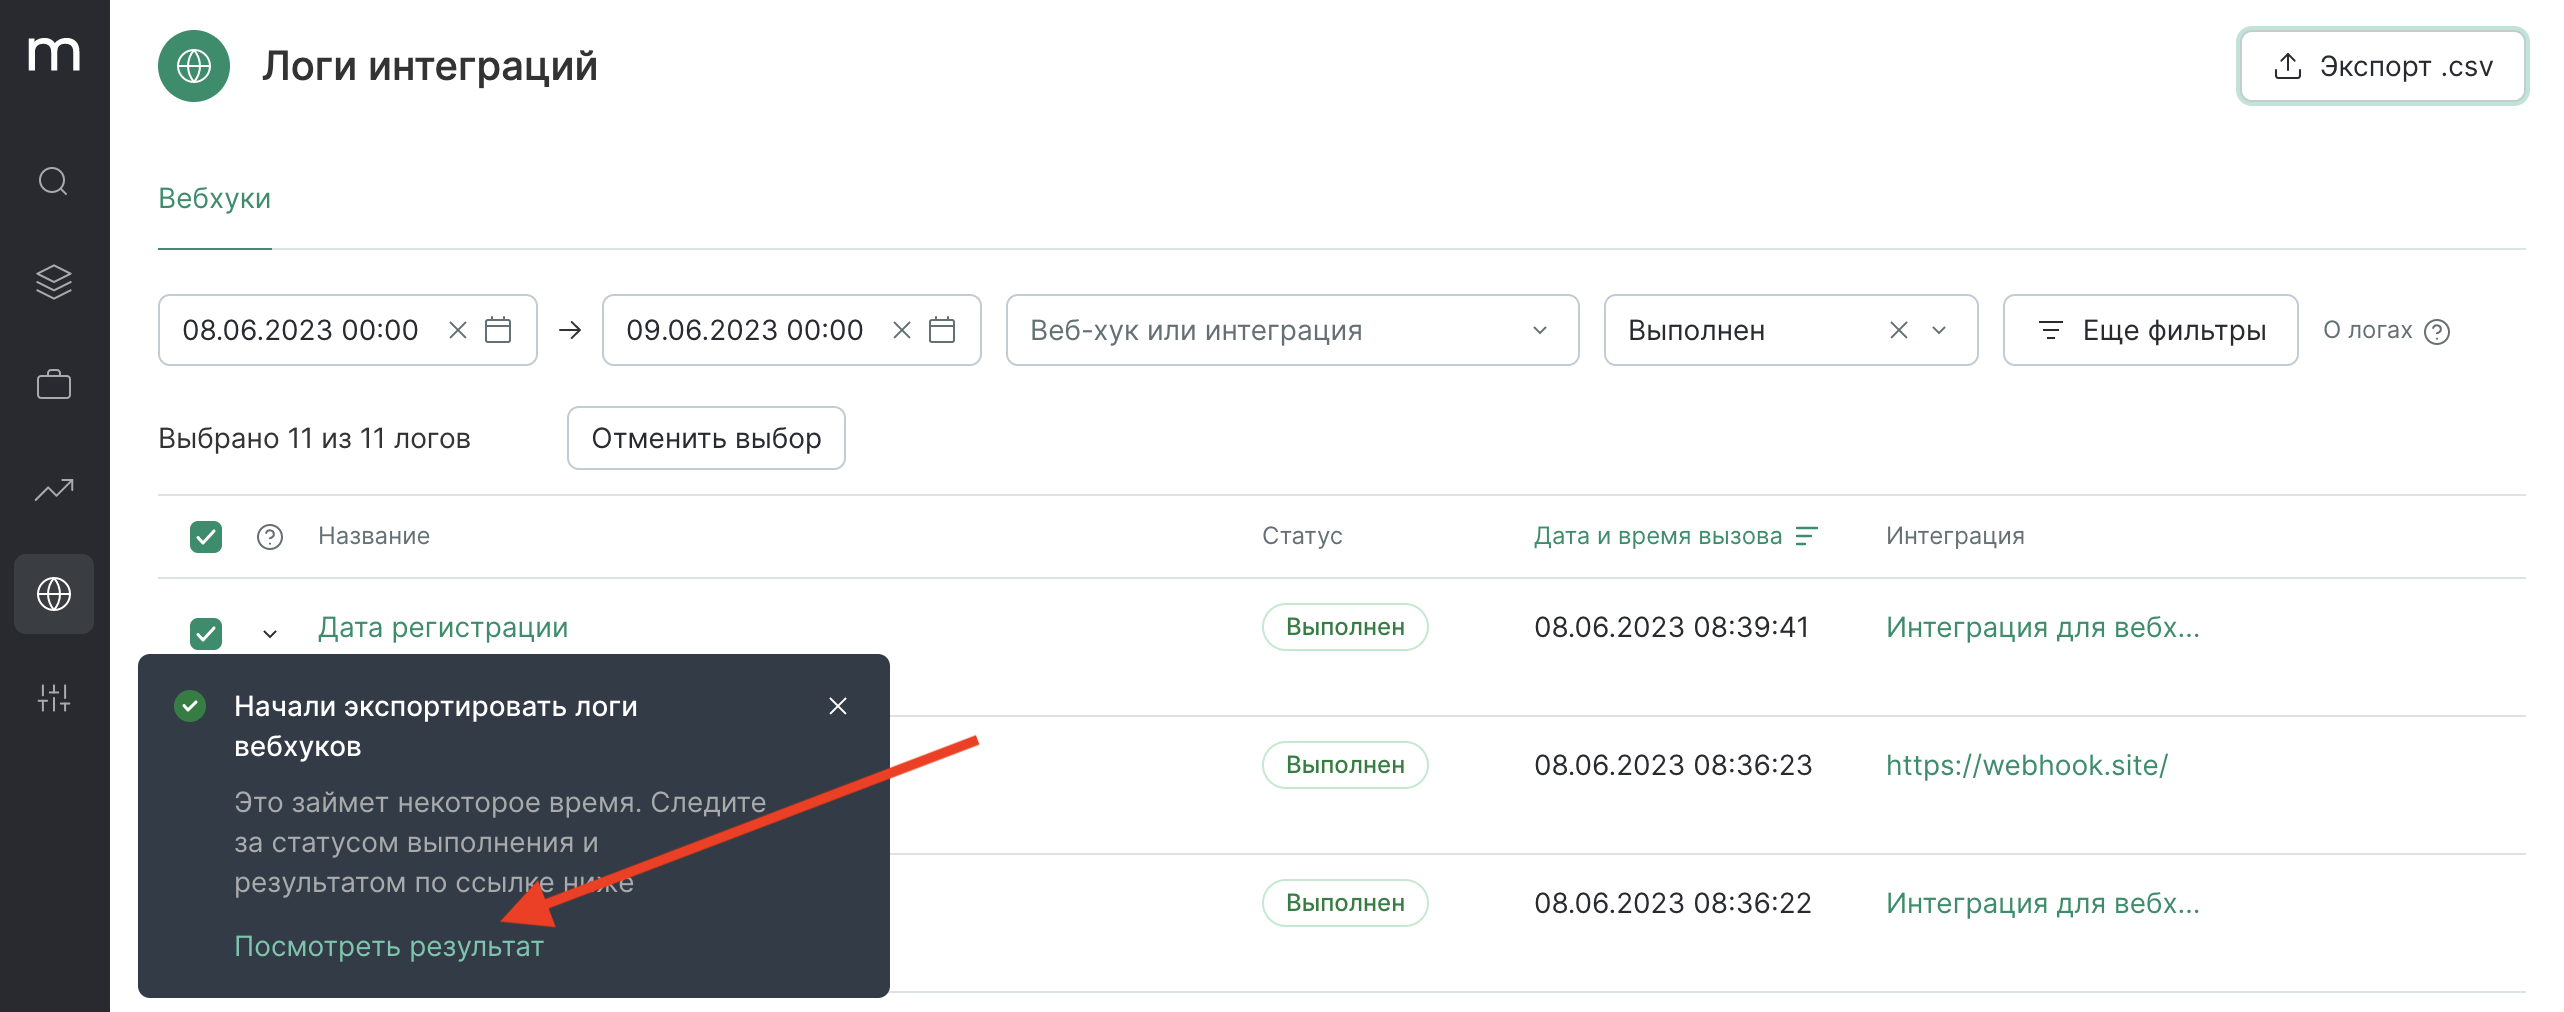The width and height of the screenshot is (2564, 1012).
Task: Open the Еще фильтры button
Action: (2151, 330)
